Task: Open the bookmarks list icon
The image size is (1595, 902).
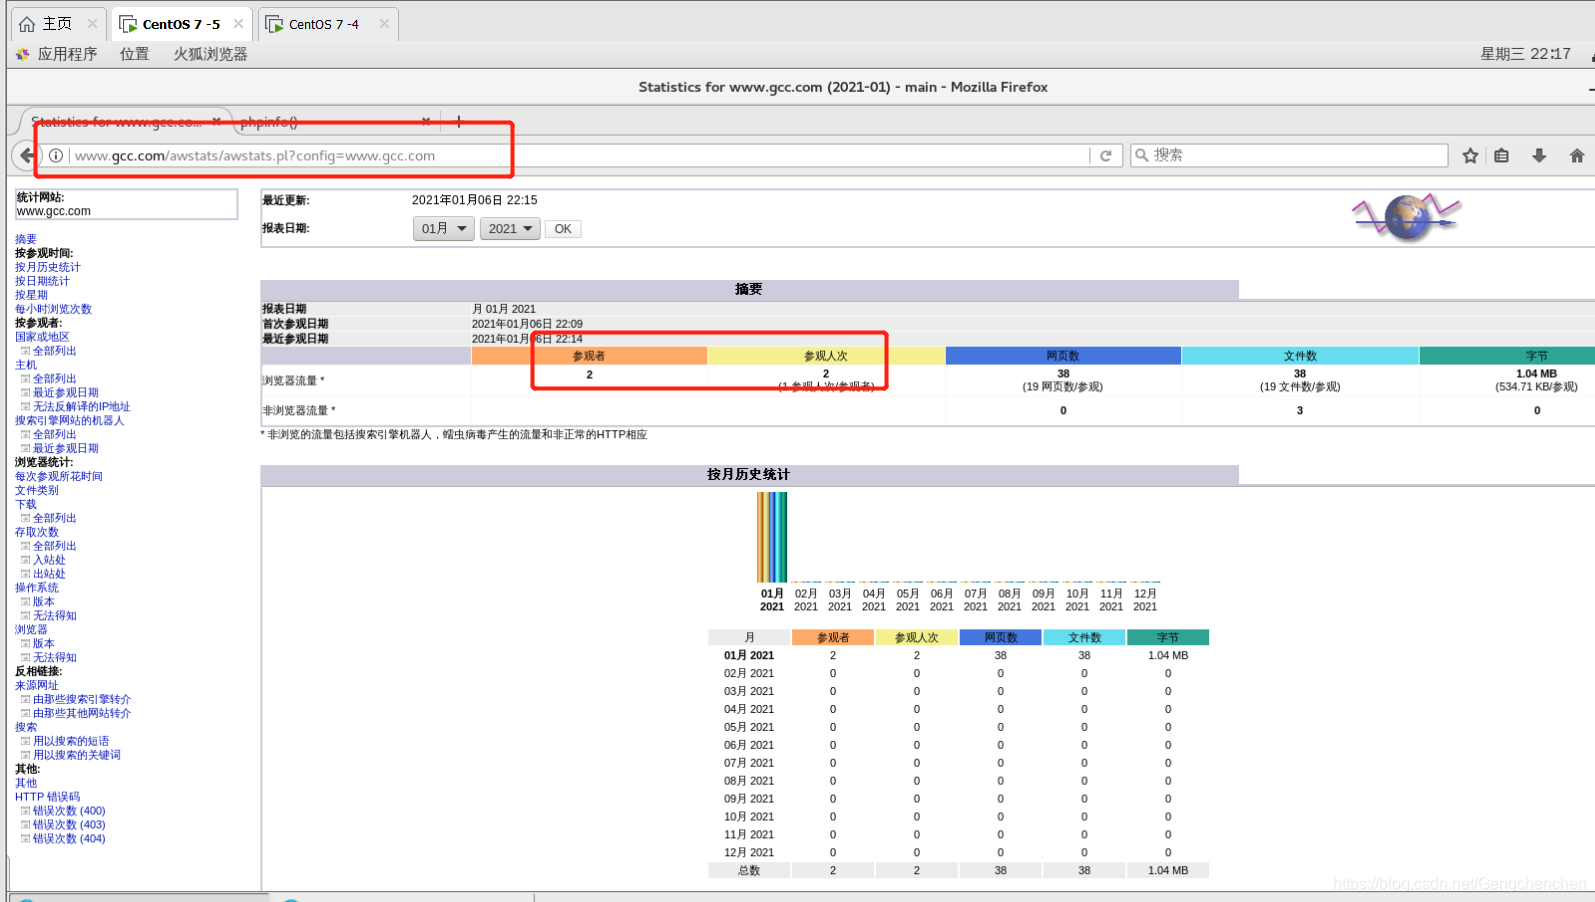Action: coord(1502,155)
